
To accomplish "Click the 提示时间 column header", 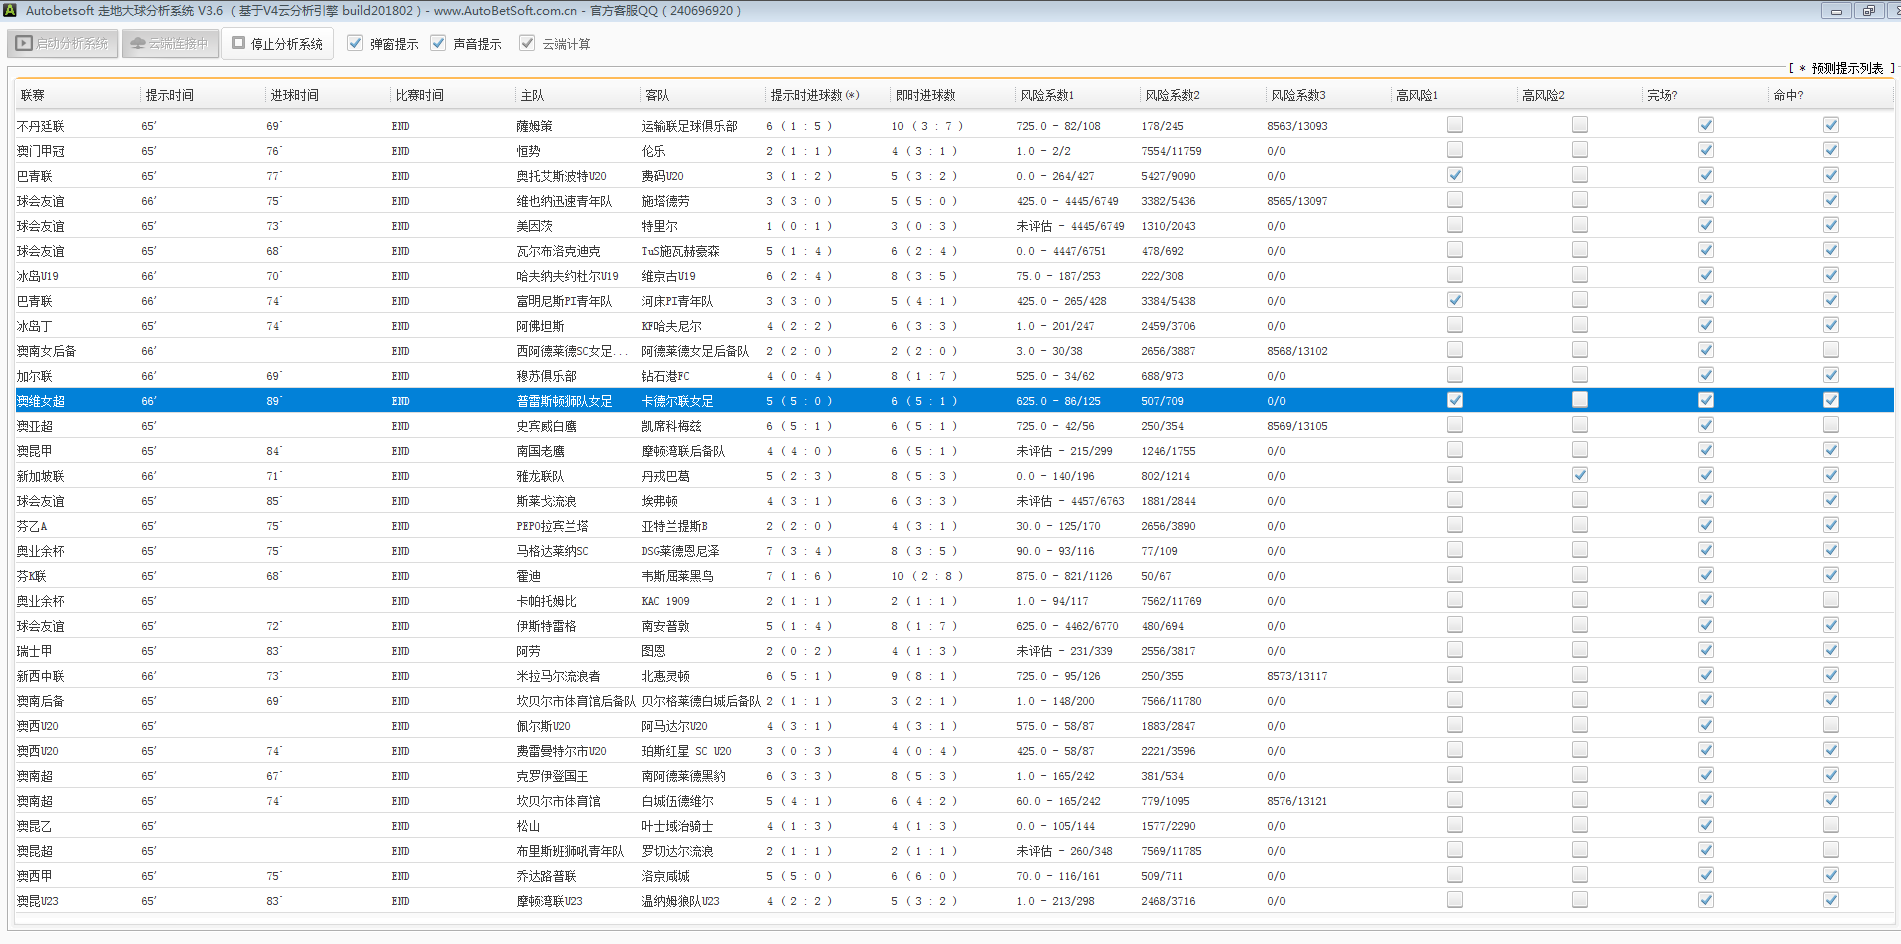I will tap(170, 95).
